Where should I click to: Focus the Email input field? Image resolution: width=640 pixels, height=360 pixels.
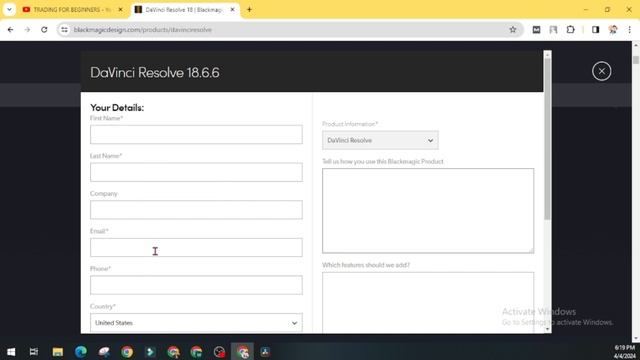pos(196,247)
